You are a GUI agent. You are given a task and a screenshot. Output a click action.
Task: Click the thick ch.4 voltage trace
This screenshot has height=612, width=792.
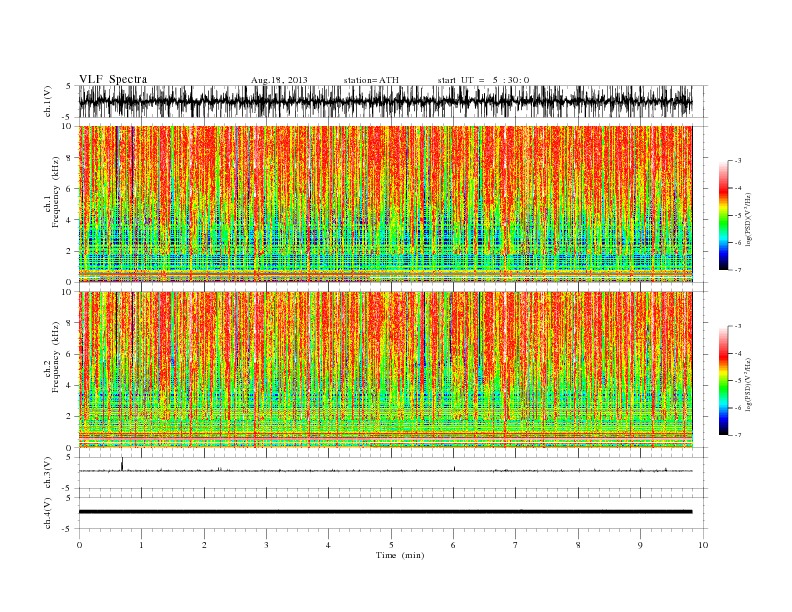coord(385,512)
